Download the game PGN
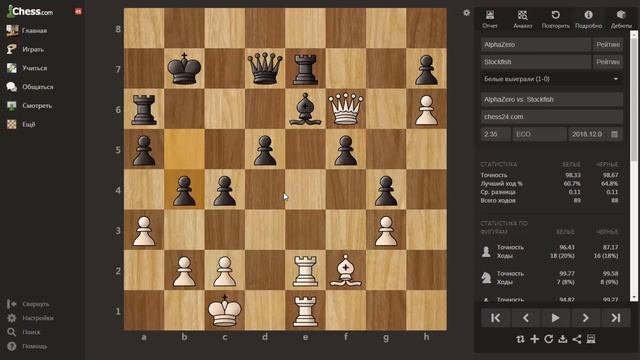Viewport: 640px width, 360px height. tap(562, 339)
